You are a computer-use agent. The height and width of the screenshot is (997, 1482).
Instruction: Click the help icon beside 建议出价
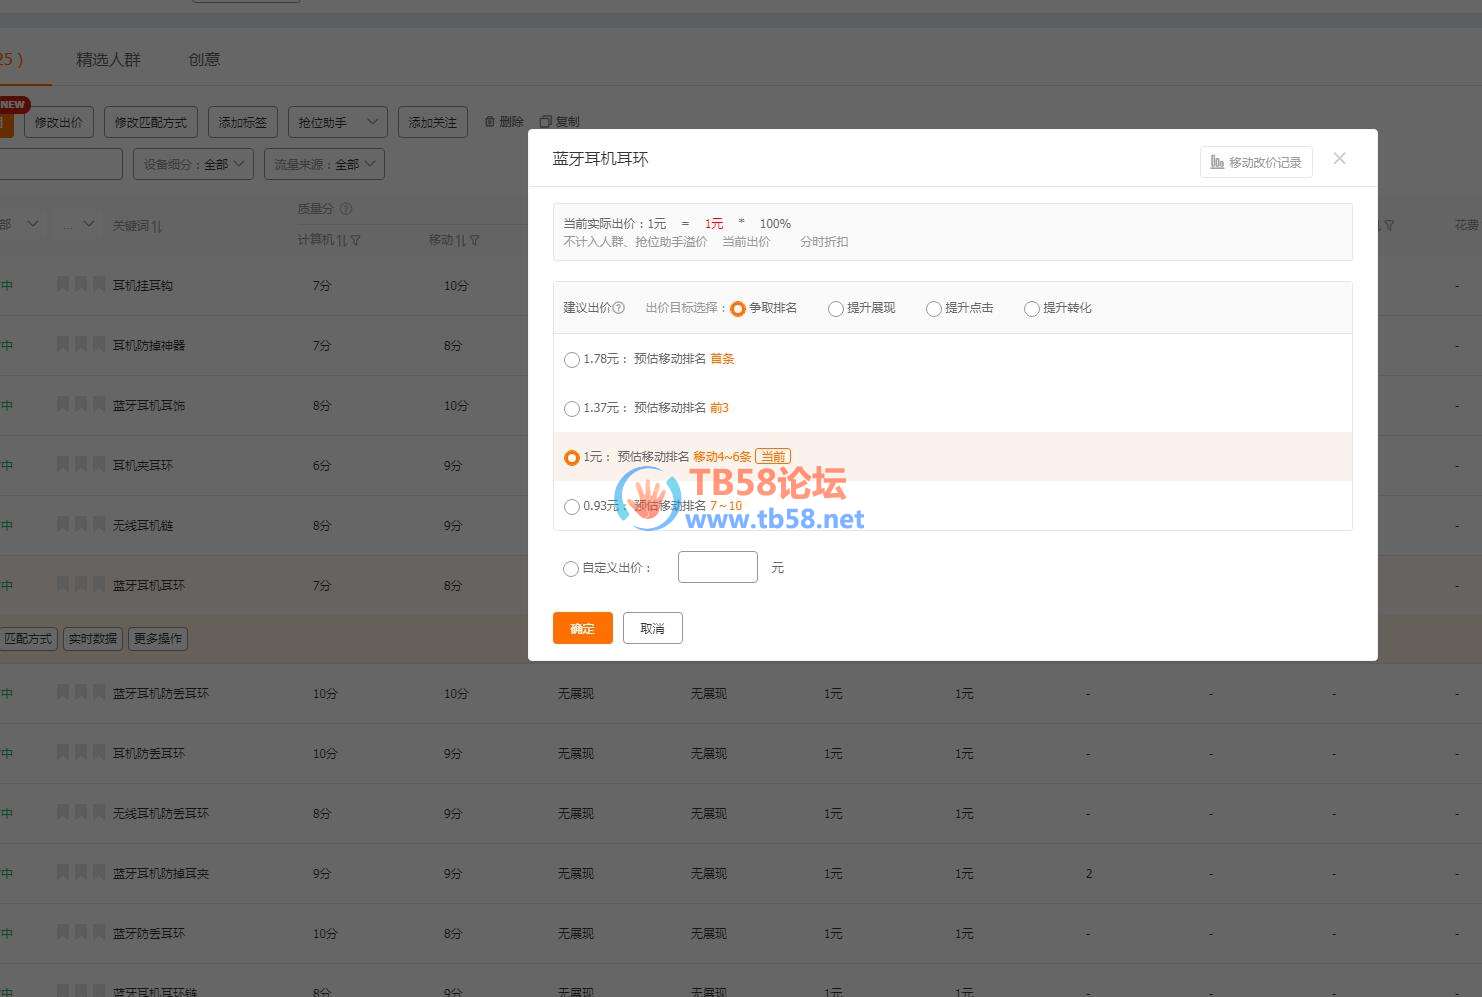pyautogui.click(x=618, y=308)
